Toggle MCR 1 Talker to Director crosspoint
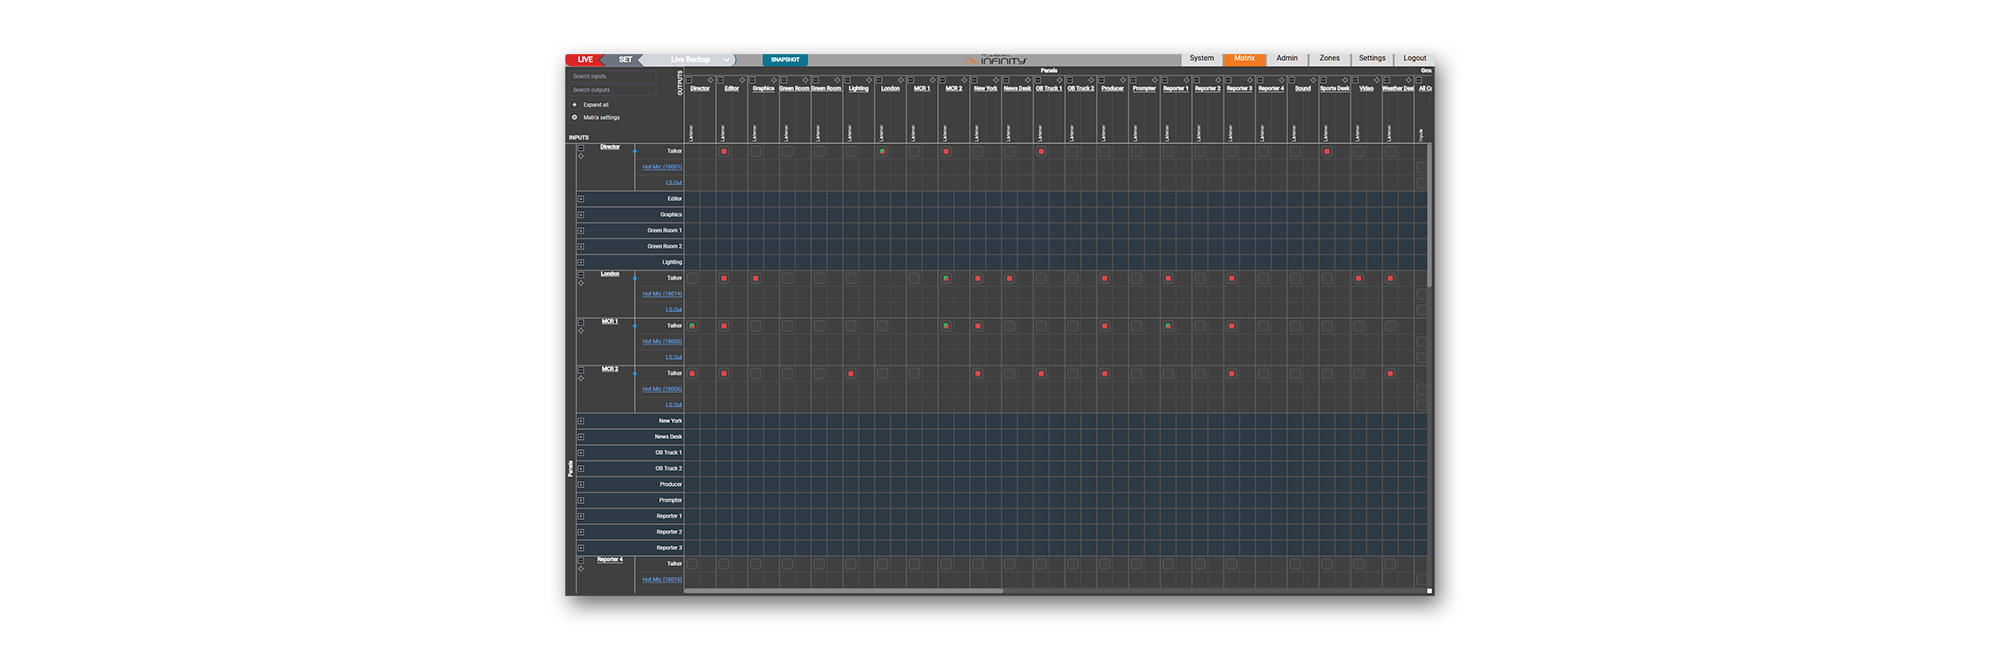This screenshot has width=2000, height=650. [692, 326]
